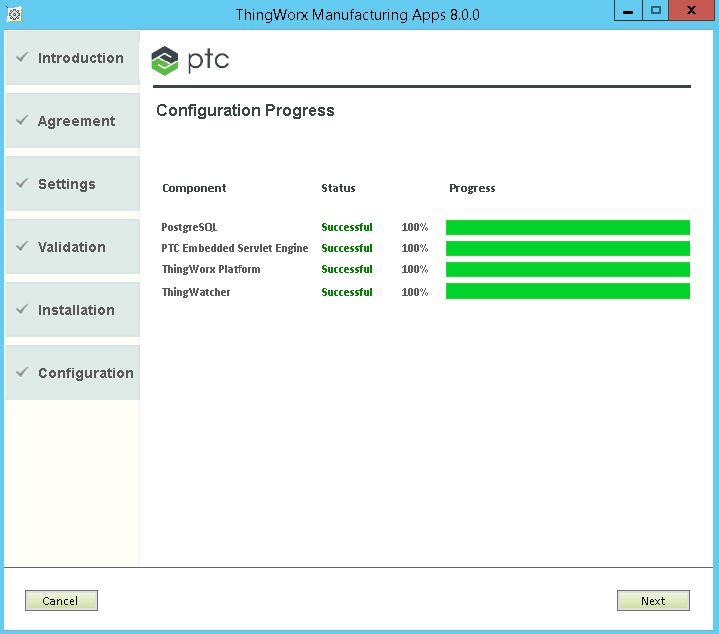Open the Settings step in sidebar
This screenshot has height=634, width=719.
pos(72,184)
